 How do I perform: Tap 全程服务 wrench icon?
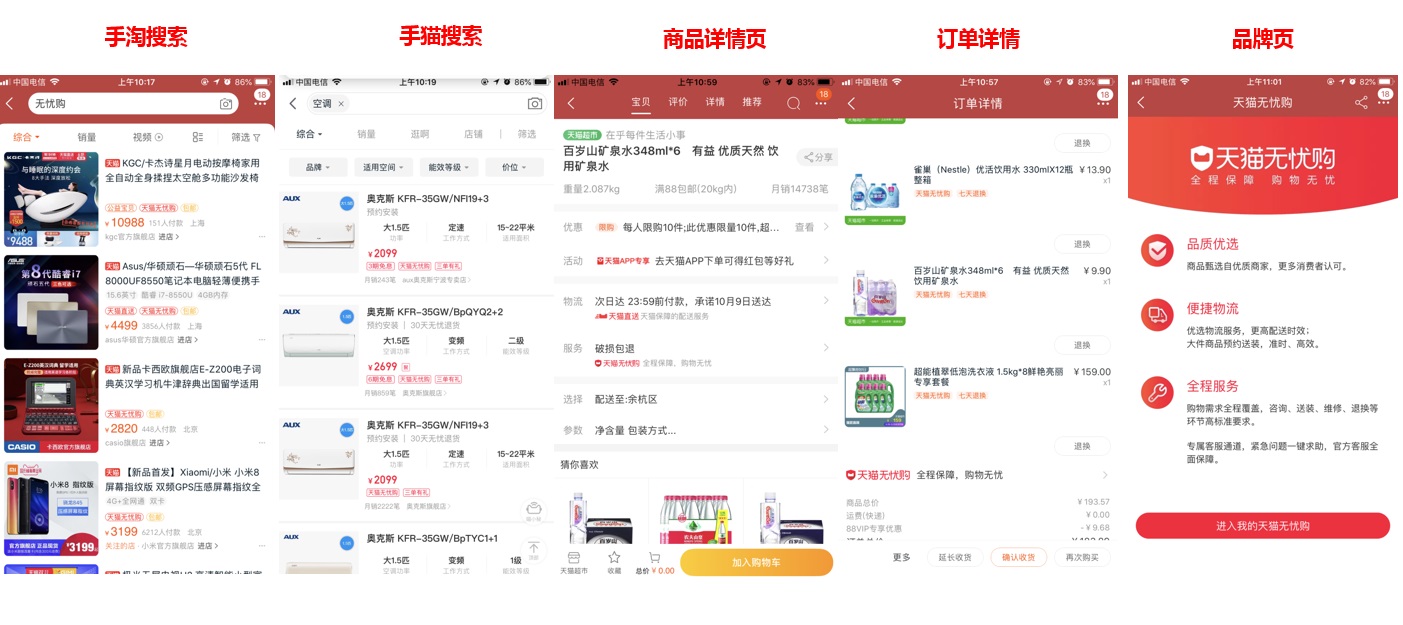click(1157, 392)
